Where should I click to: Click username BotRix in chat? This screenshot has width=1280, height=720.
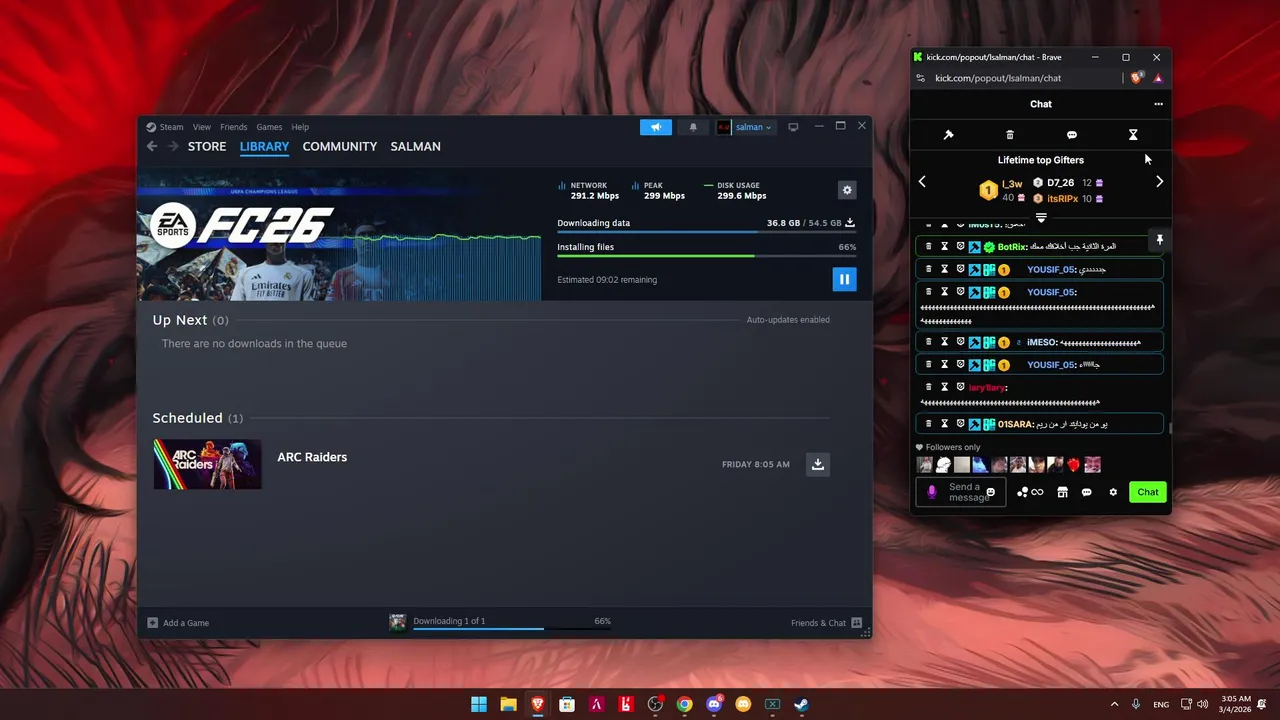pyautogui.click(x=1012, y=247)
